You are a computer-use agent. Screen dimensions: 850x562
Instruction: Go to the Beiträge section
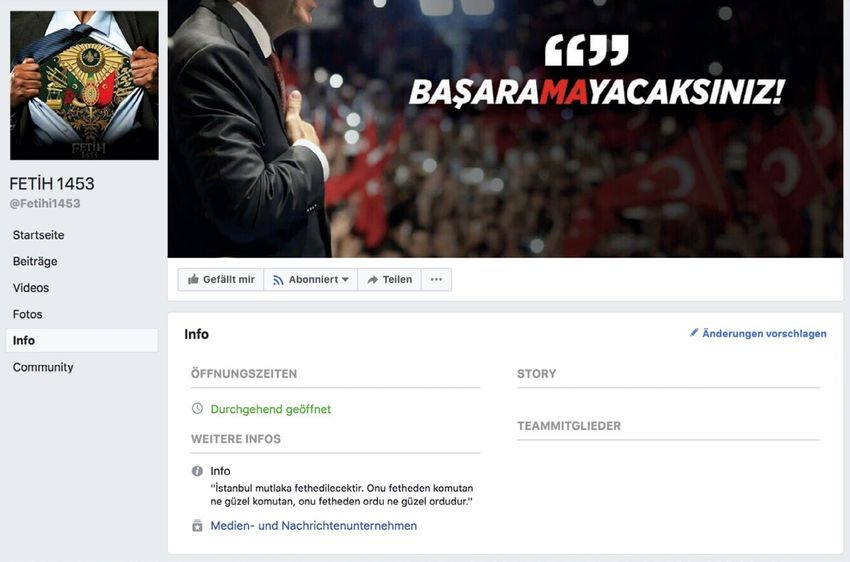pyautogui.click(x=35, y=261)
